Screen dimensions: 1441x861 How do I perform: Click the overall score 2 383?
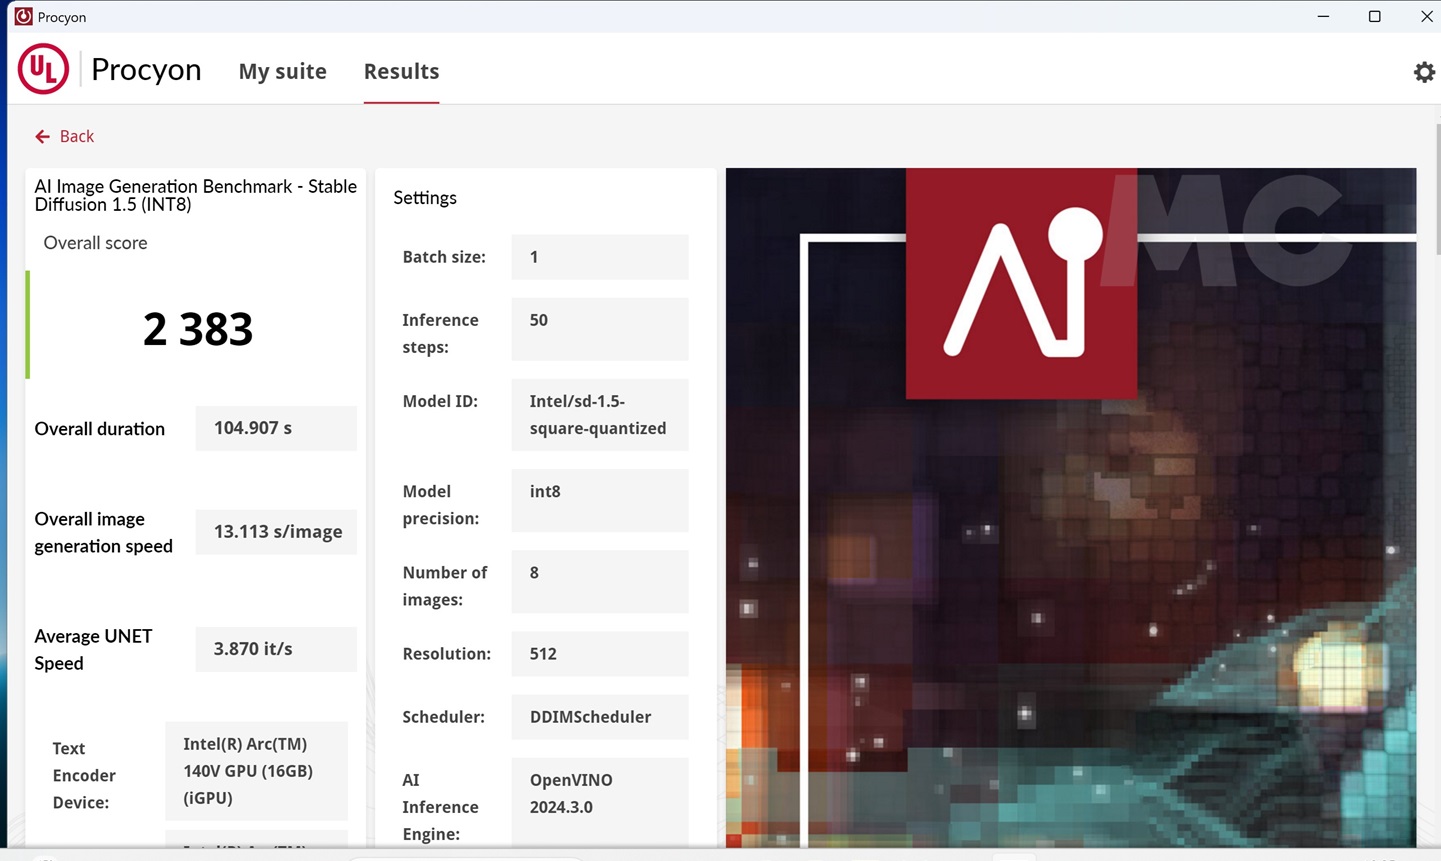pyautogui.click(x=197, y=329)
